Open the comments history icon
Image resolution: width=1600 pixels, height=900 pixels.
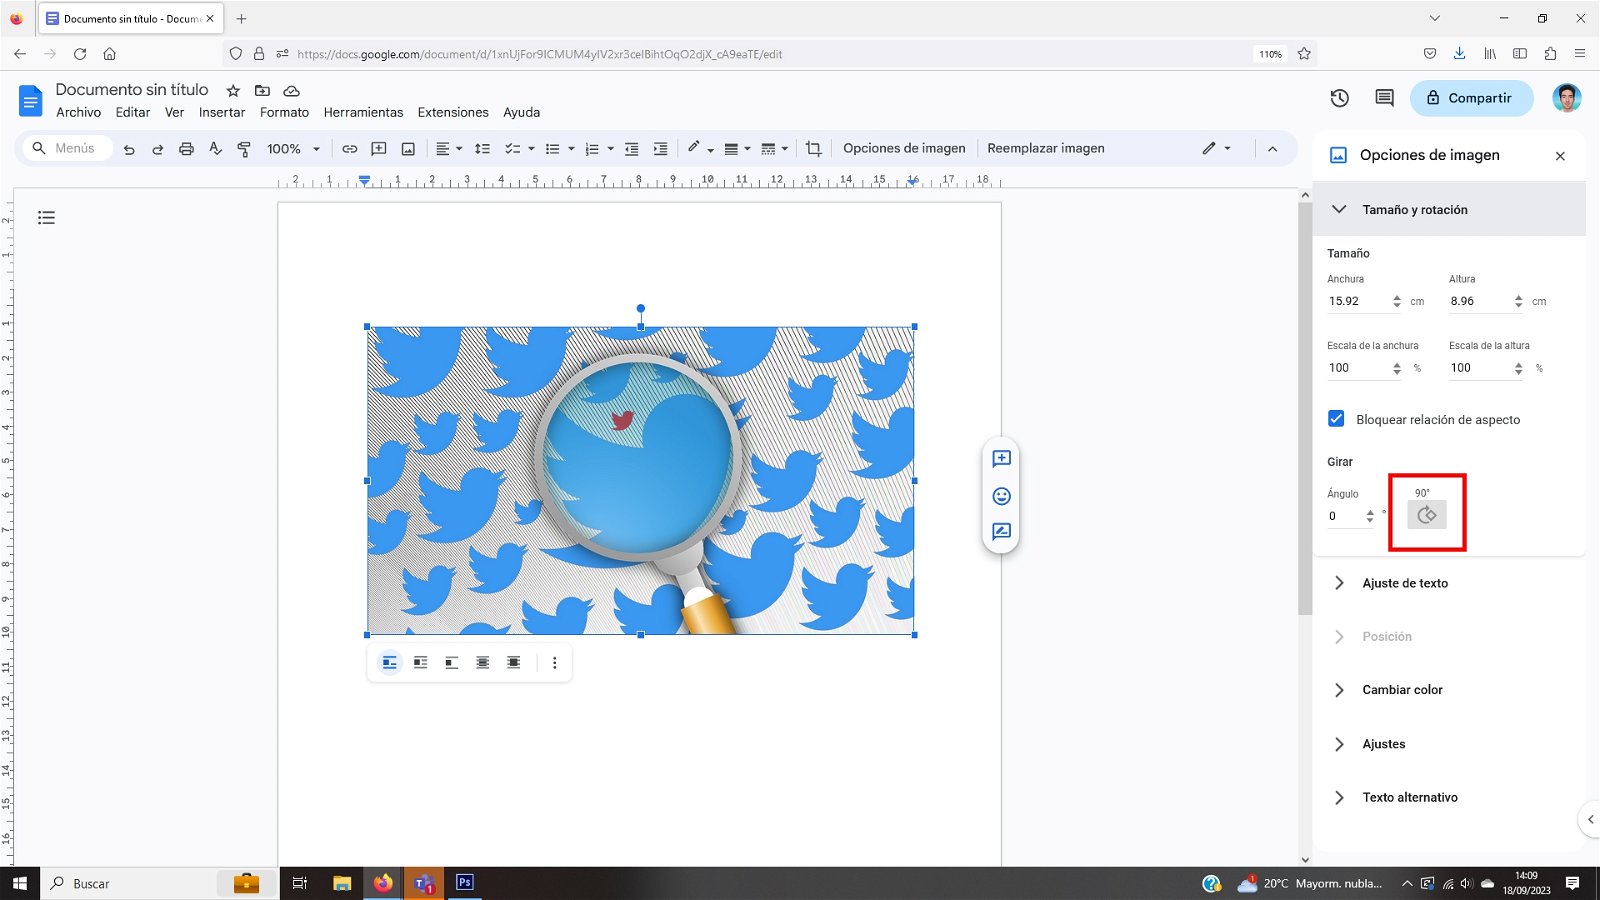(x=1384, y=98)
